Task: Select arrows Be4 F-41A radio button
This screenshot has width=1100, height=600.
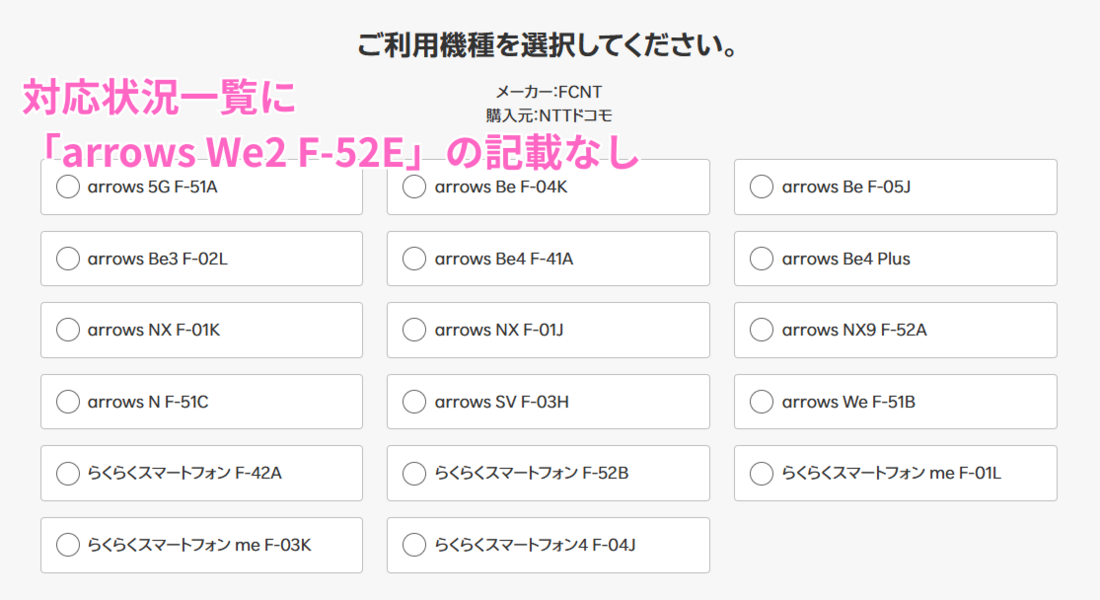Action: 414,259
